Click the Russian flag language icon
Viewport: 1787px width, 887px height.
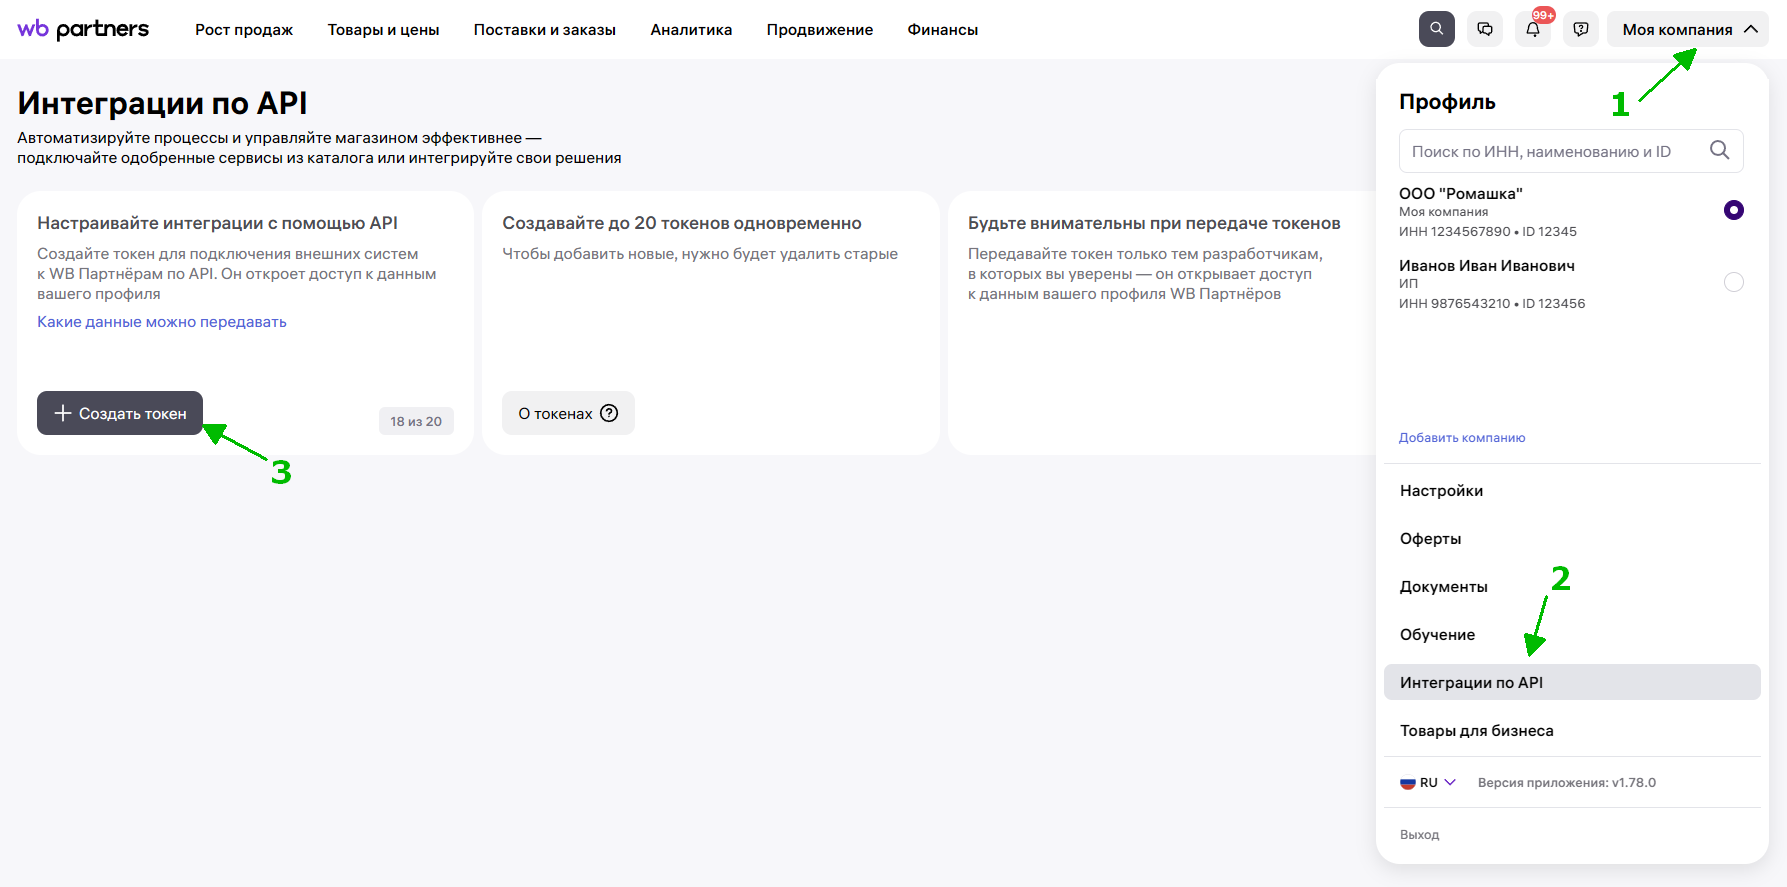pyautogui.click(x=1408, y=783)
